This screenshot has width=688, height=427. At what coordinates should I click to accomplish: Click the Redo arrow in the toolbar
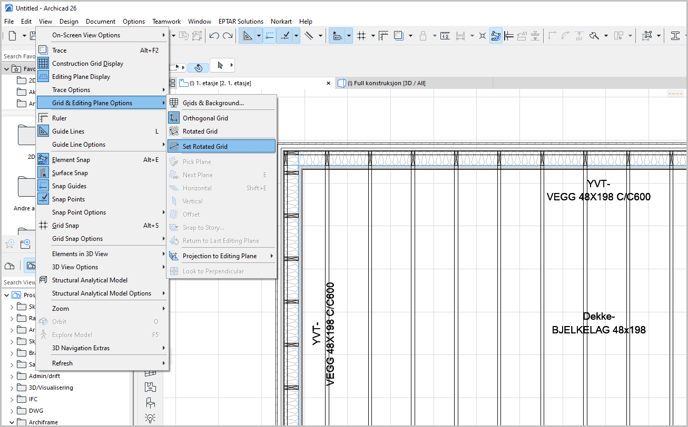tap(228, 36)
